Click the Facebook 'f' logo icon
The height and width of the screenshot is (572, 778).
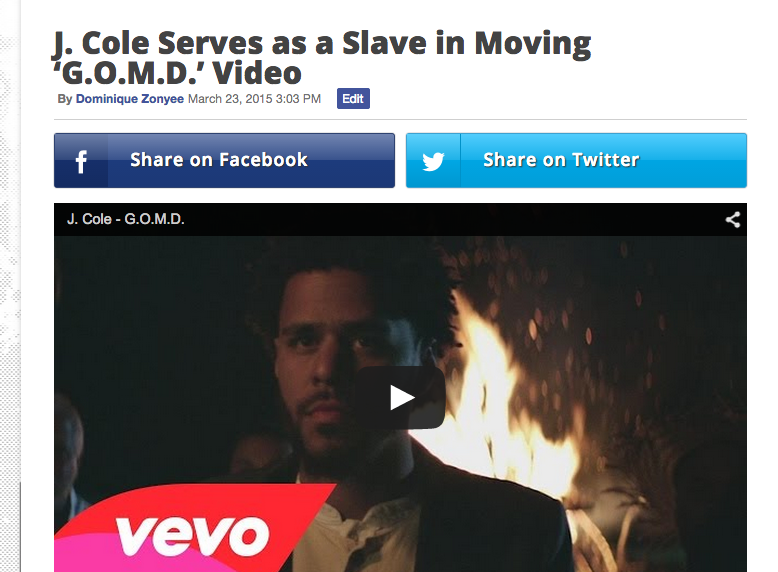pos(81,161)
